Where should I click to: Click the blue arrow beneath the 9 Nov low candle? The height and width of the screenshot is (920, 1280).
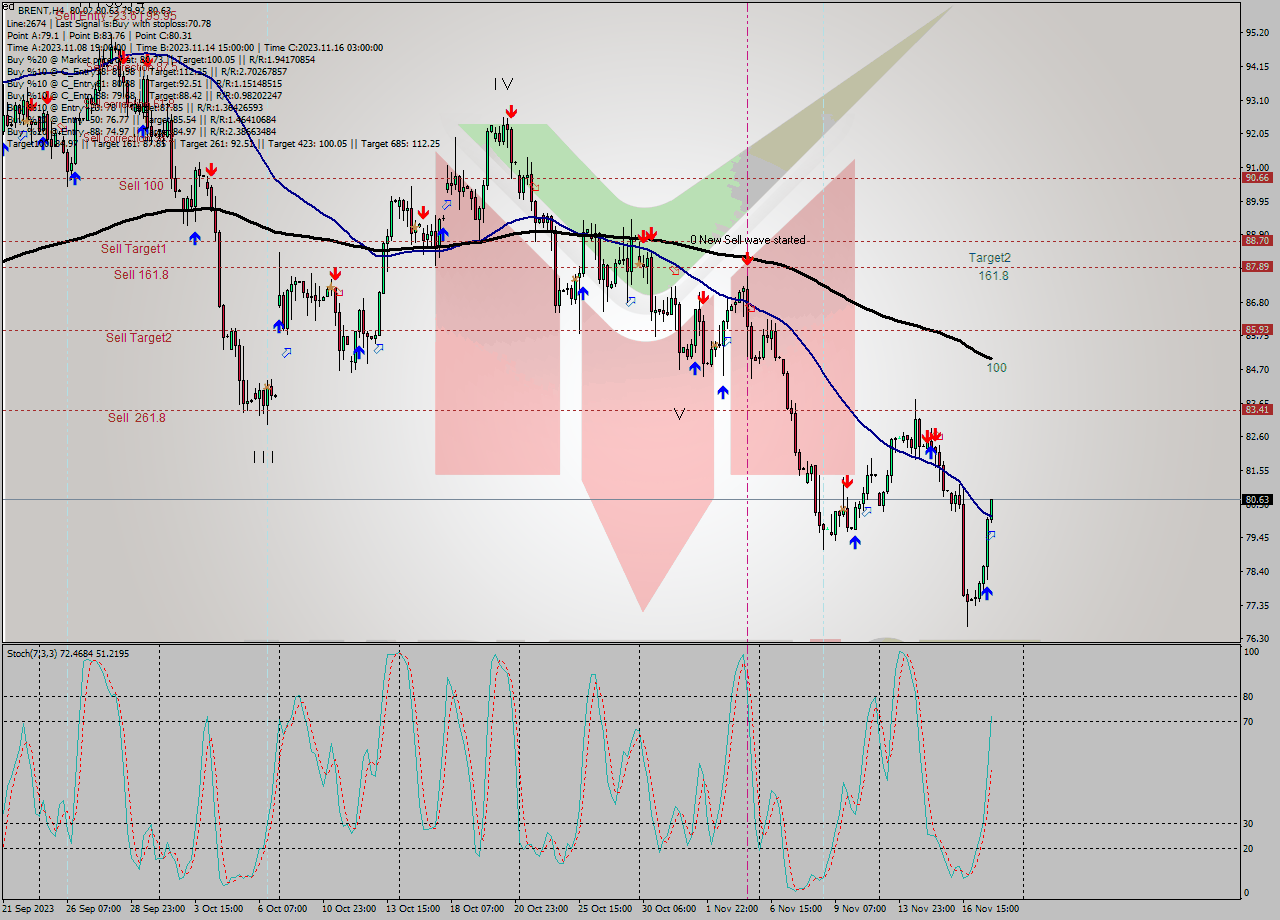(854, 541)
